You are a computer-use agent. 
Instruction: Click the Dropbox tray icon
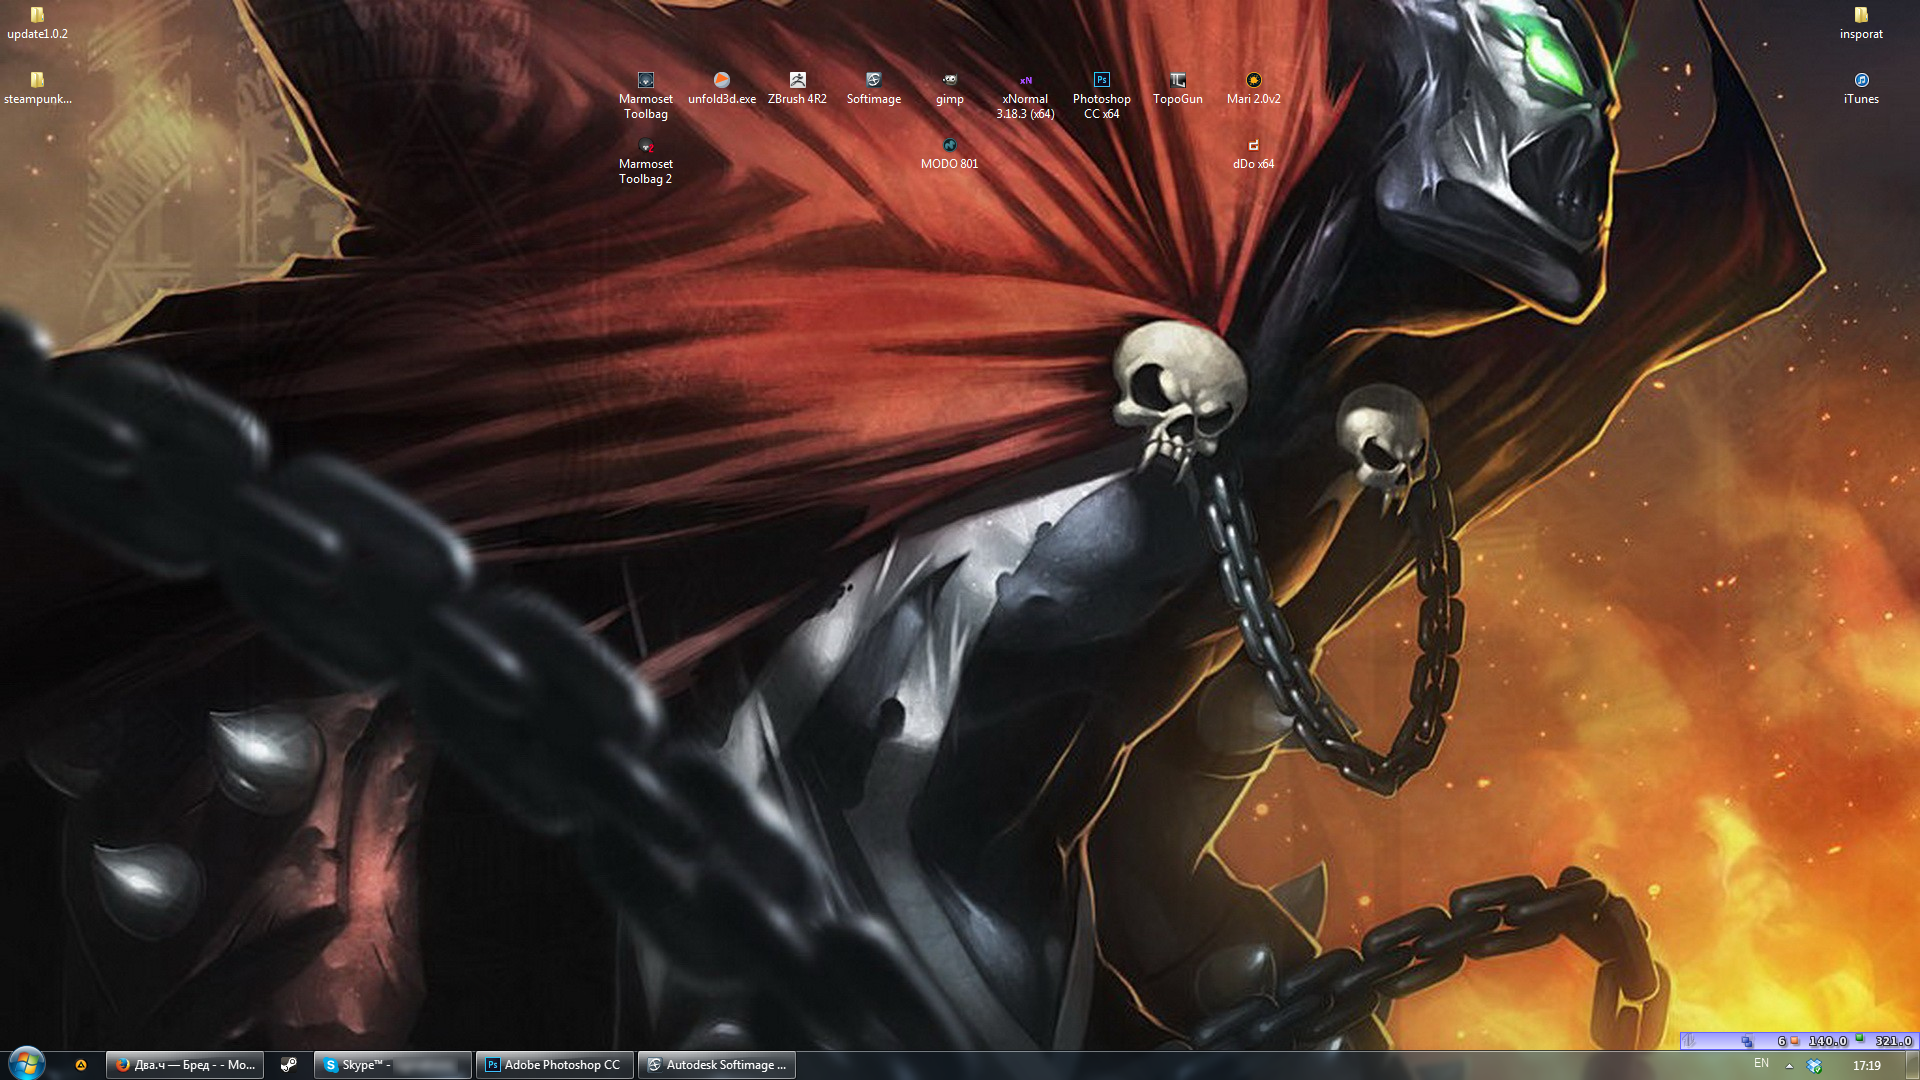(x=1814, y=1066)
